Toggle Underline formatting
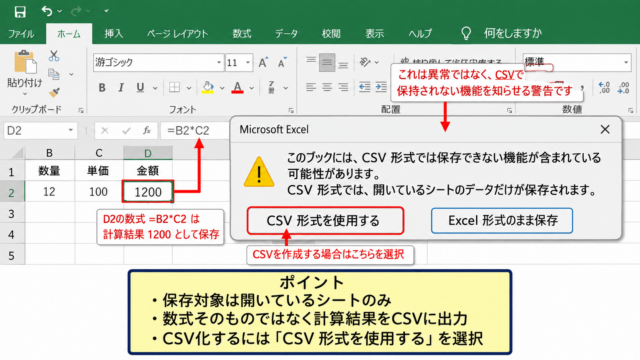This screenshot has width=640, height=360. pos(140,87)
